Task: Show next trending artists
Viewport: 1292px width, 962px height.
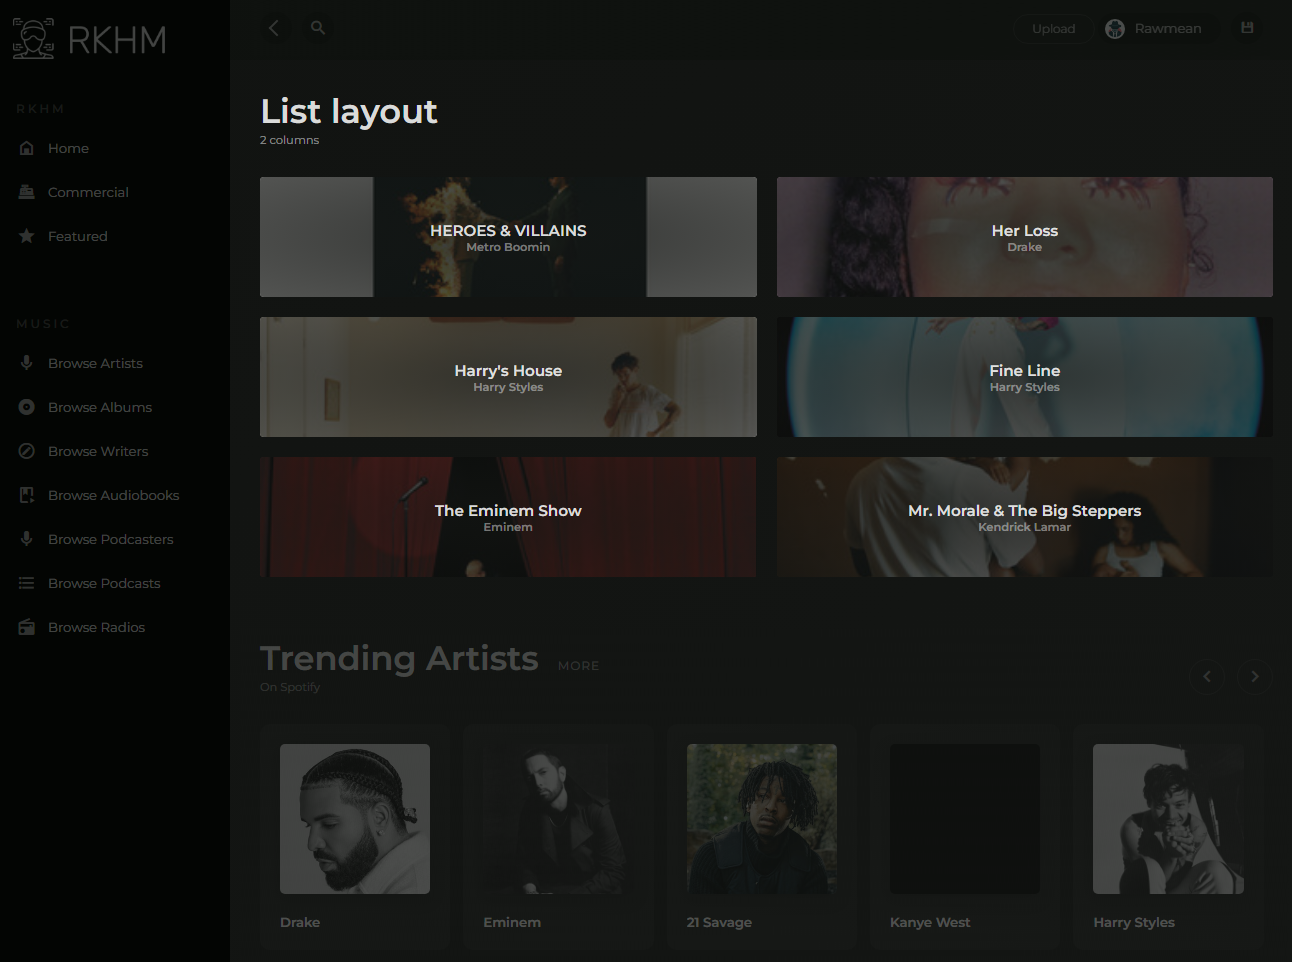Action: click(x=1255, y=676)
